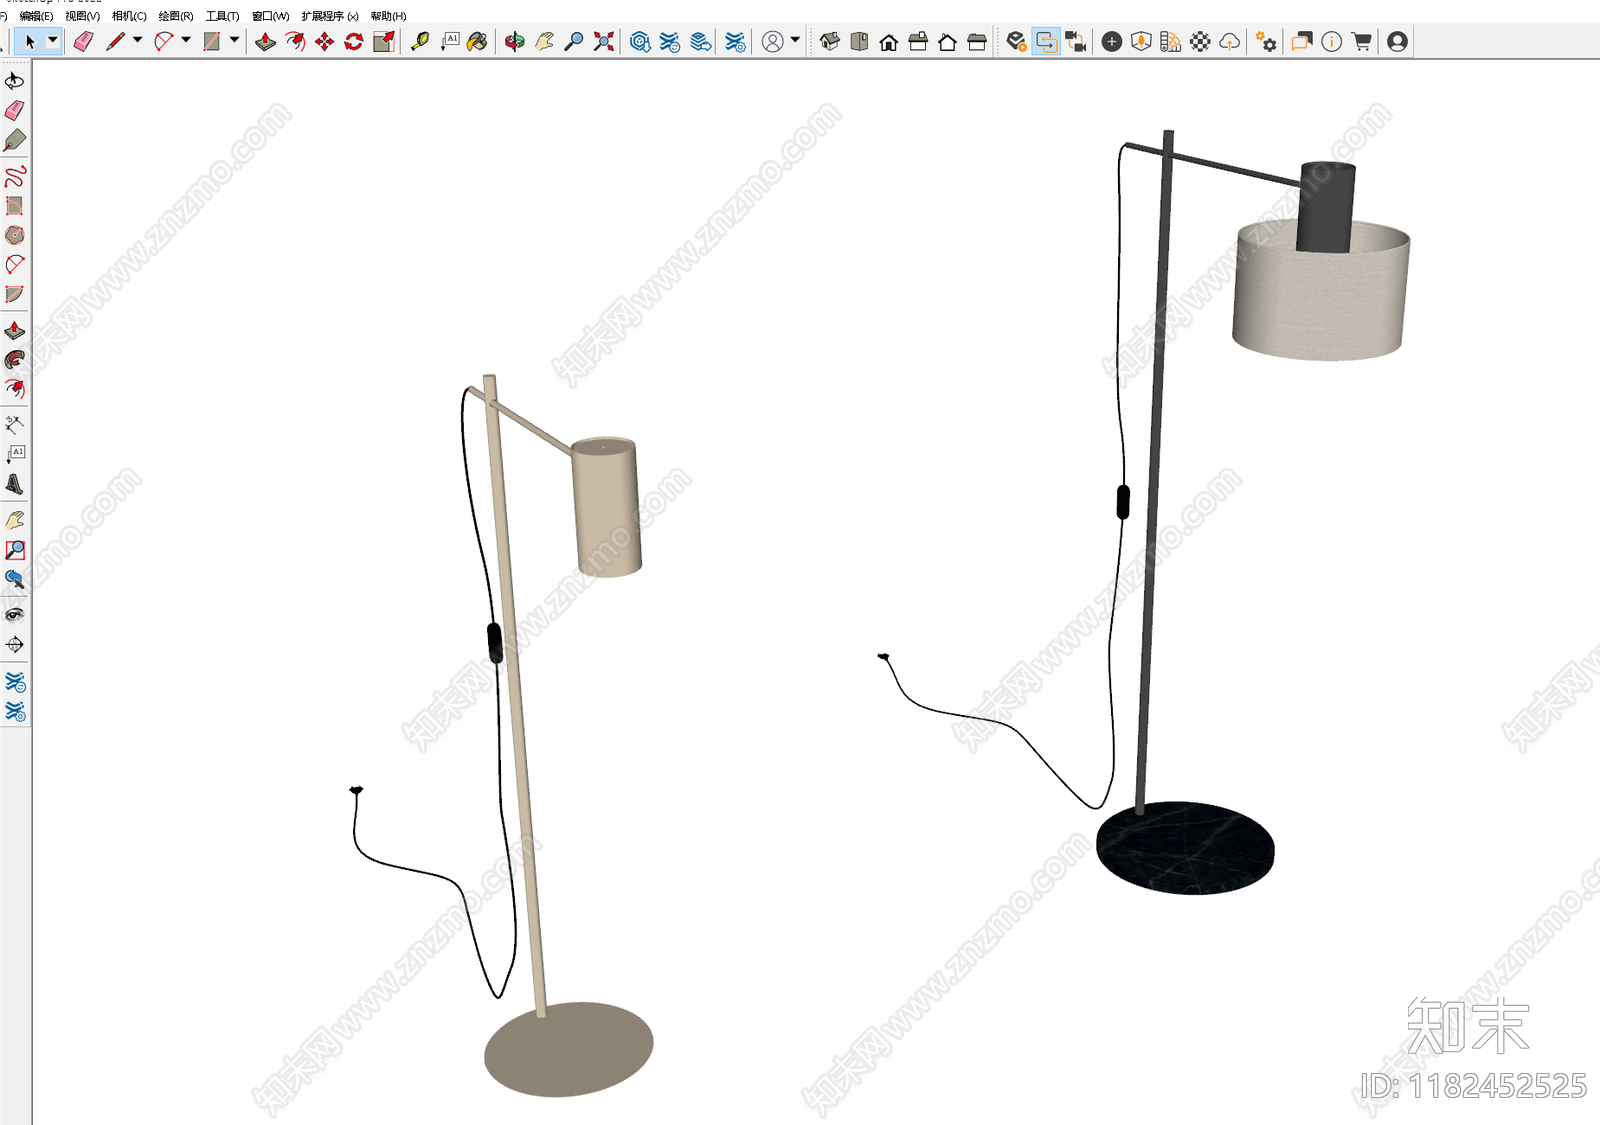Screen dimensions: 1600x1125
Task: Open the 帮助(H) menu
Action: pos(388,16)
